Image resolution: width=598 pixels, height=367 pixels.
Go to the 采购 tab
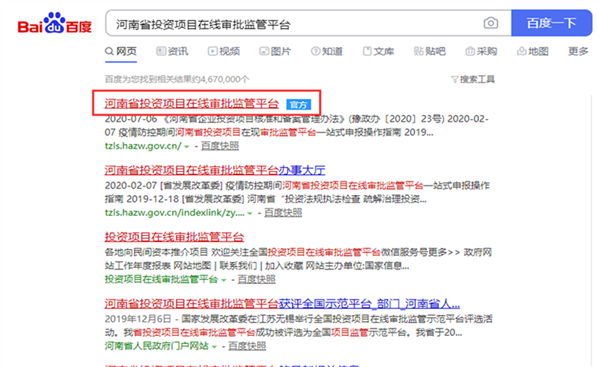481,51
